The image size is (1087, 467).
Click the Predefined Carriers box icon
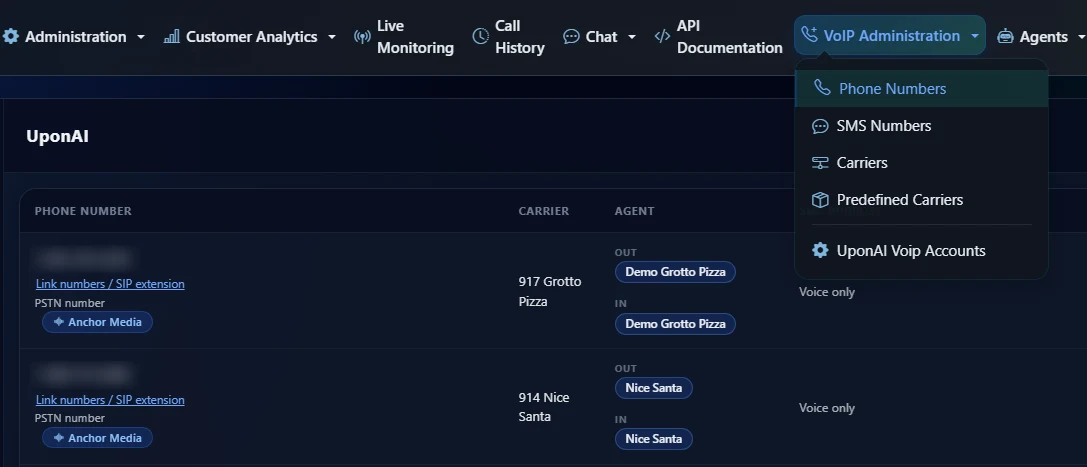(x=820, y=200)
